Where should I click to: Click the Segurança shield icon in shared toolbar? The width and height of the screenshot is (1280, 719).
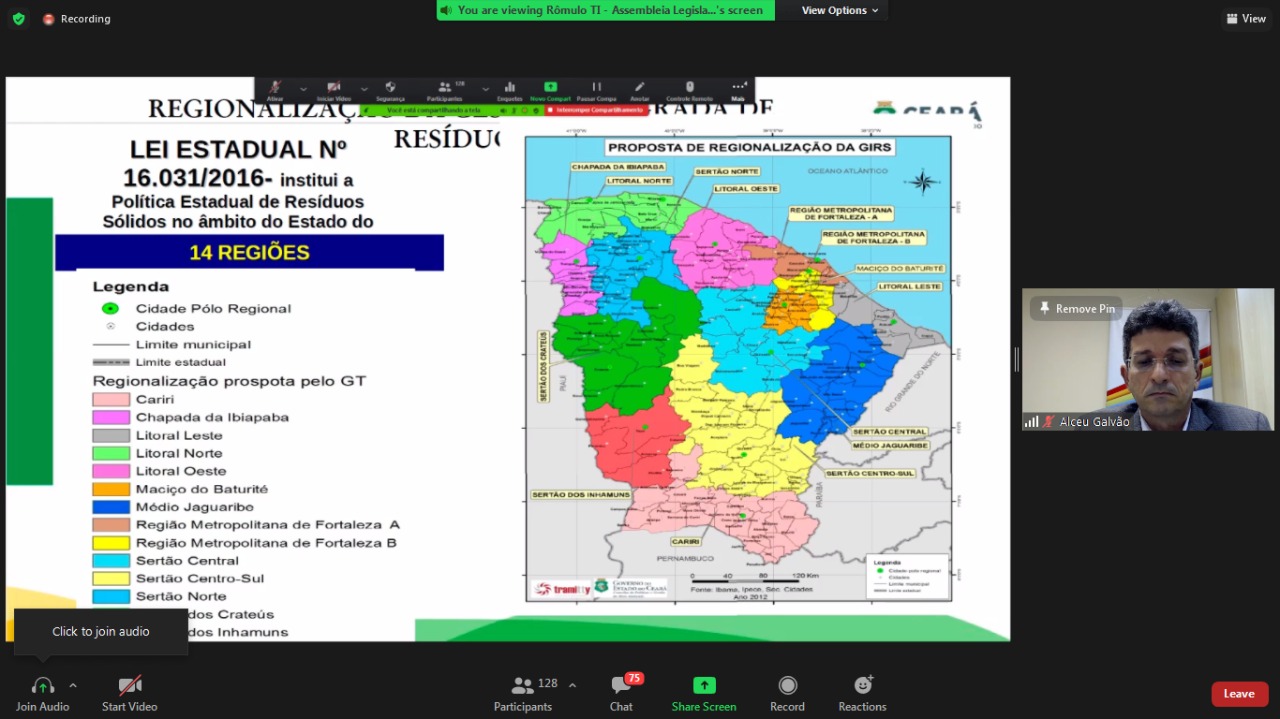coord(390,89)
